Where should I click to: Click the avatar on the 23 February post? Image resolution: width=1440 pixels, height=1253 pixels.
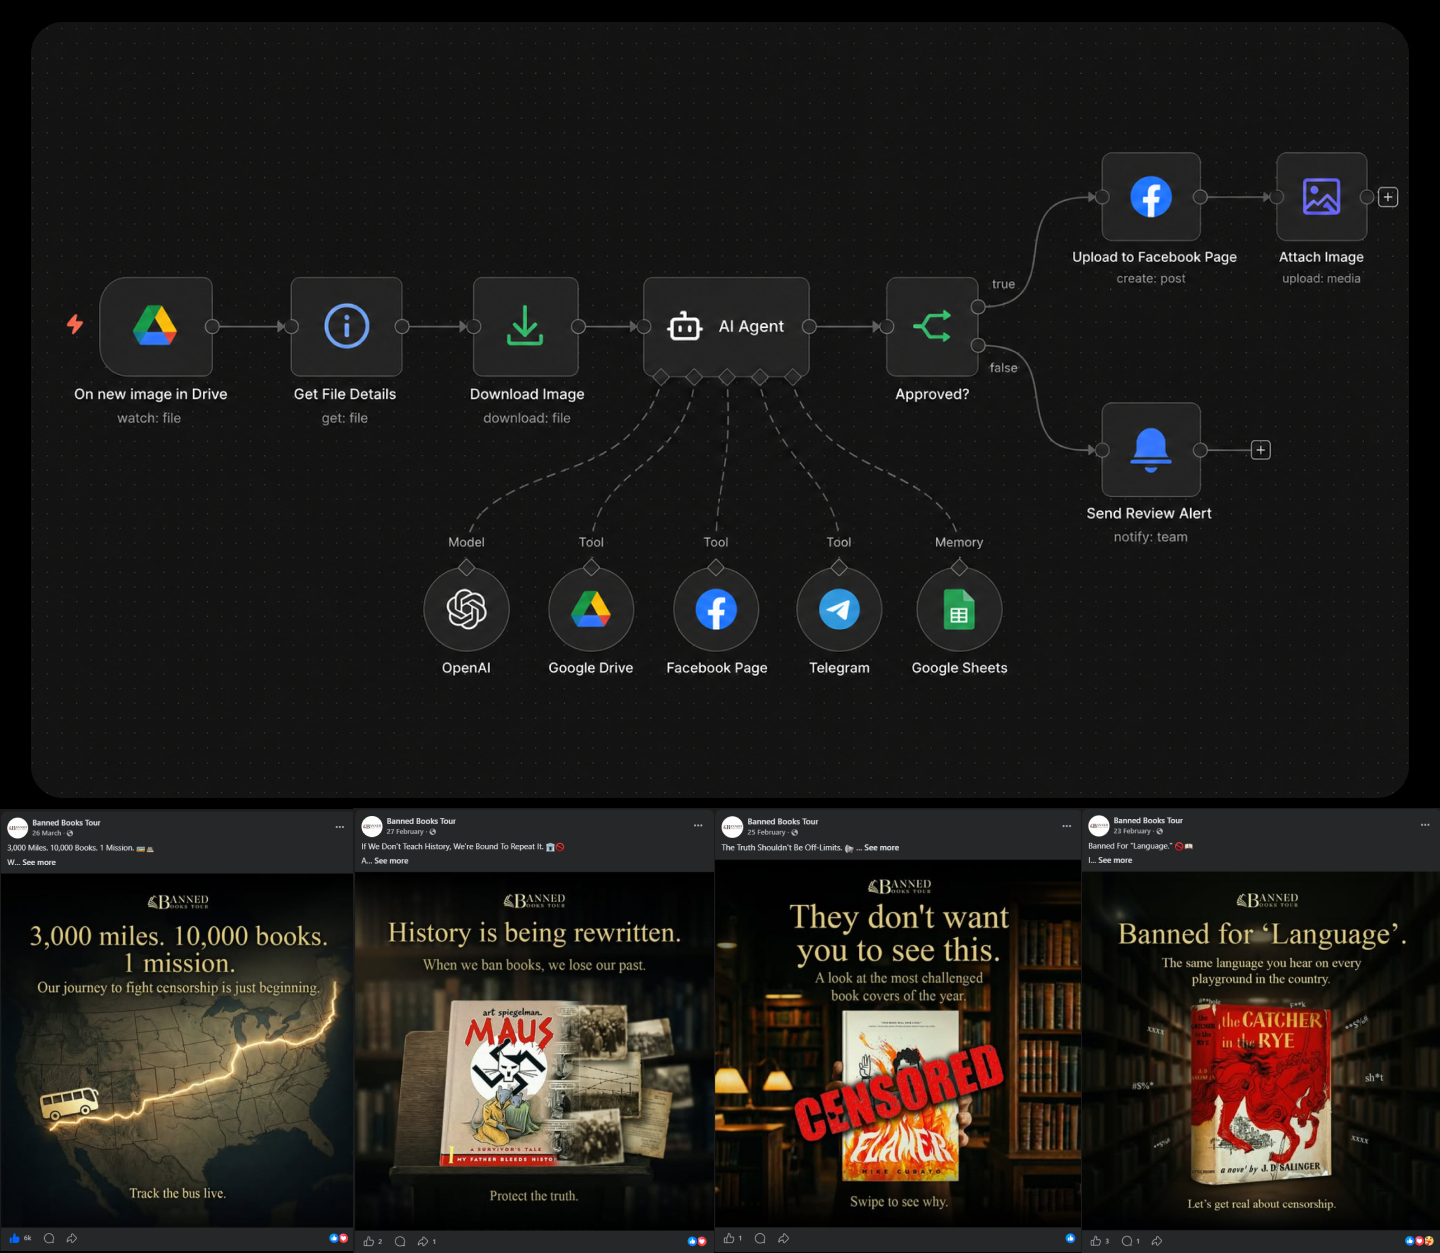coord(1098,826)
